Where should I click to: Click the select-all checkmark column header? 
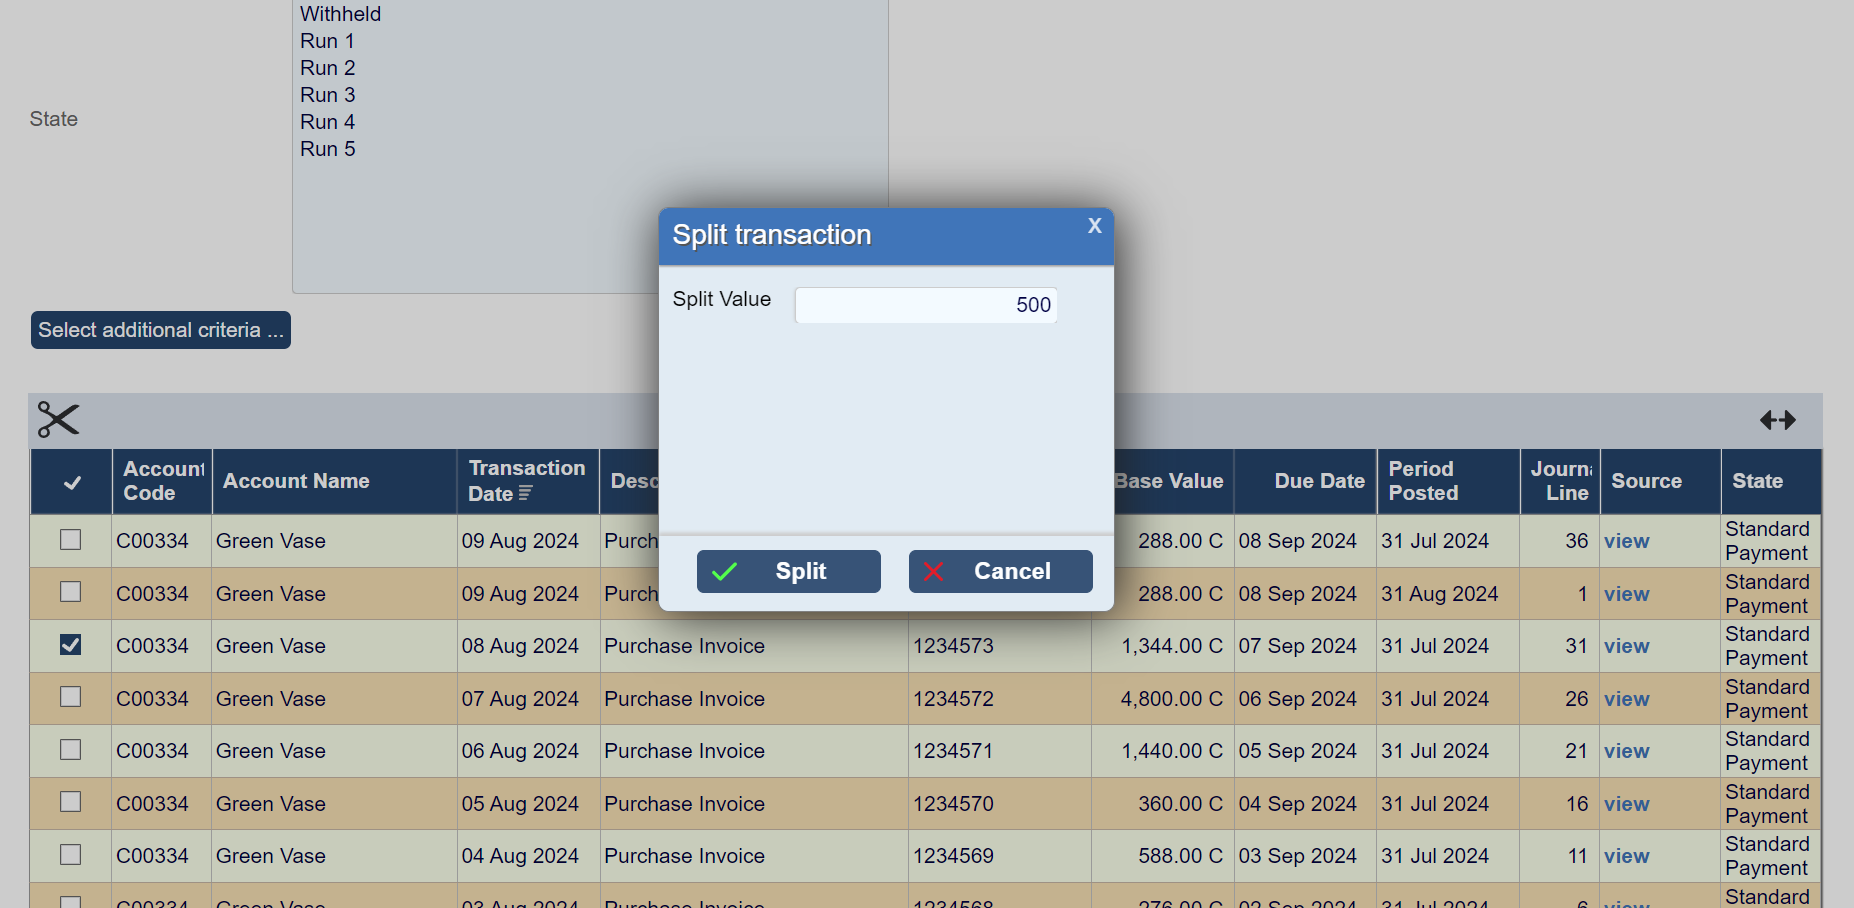[72, 483]
